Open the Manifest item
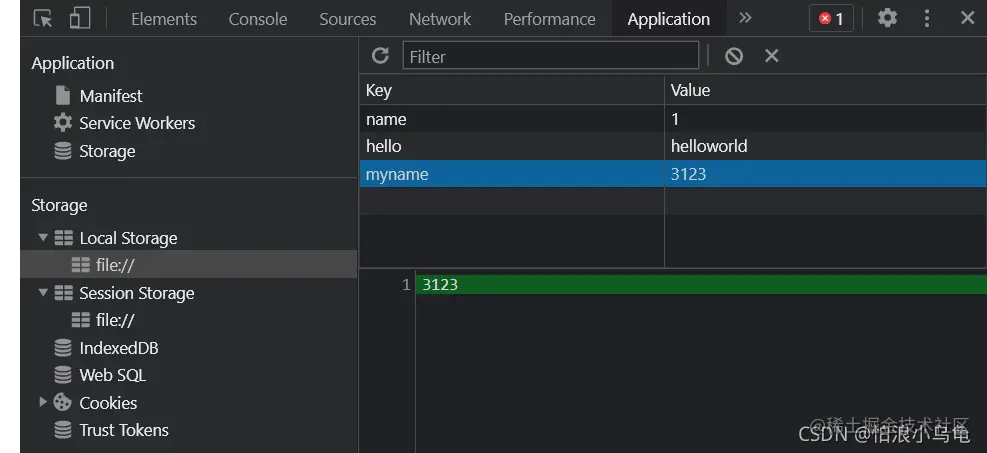Screen dimensions: 987x453 click(110, 96)
